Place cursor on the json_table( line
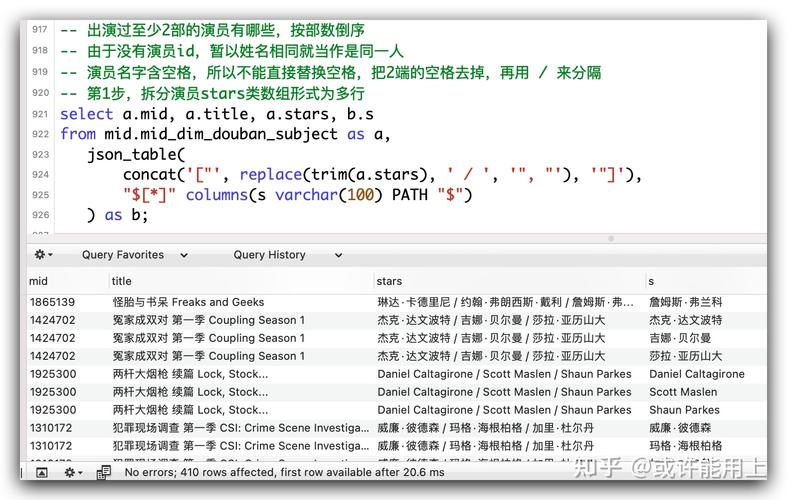Screen dimensions: 787x500 (x=136, y=155)
